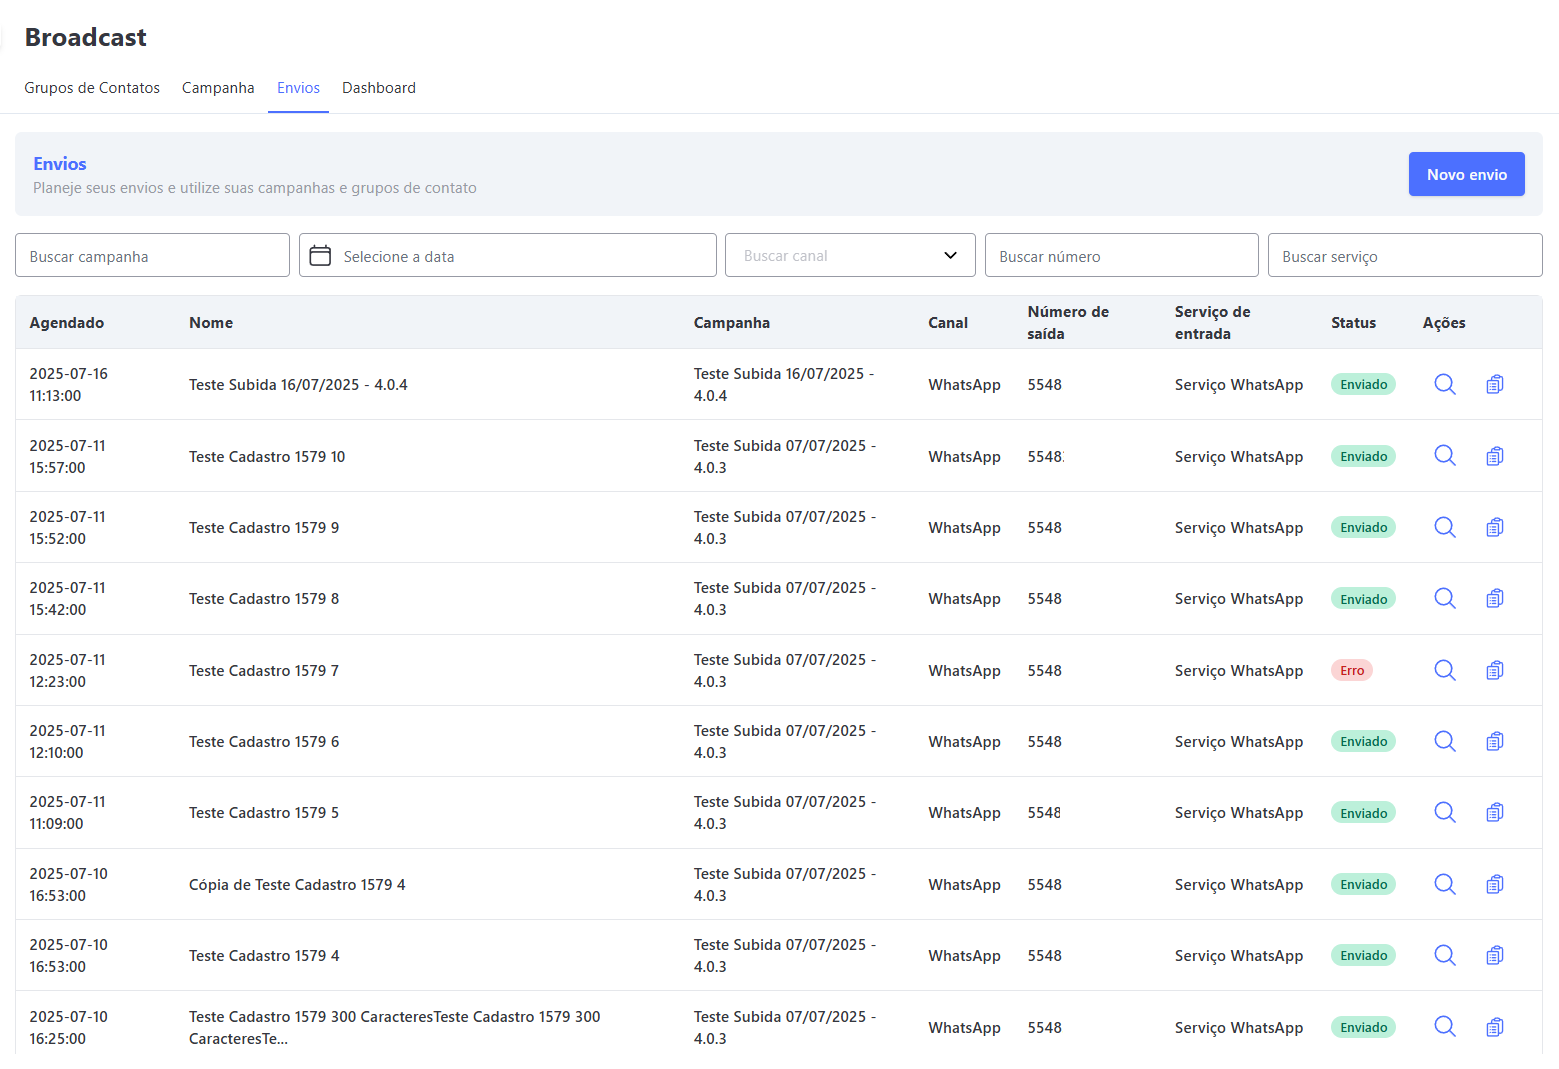
Task: Inspect Teste Cadastro 1579 9 with magnifier
Action: click(1445, 527)
